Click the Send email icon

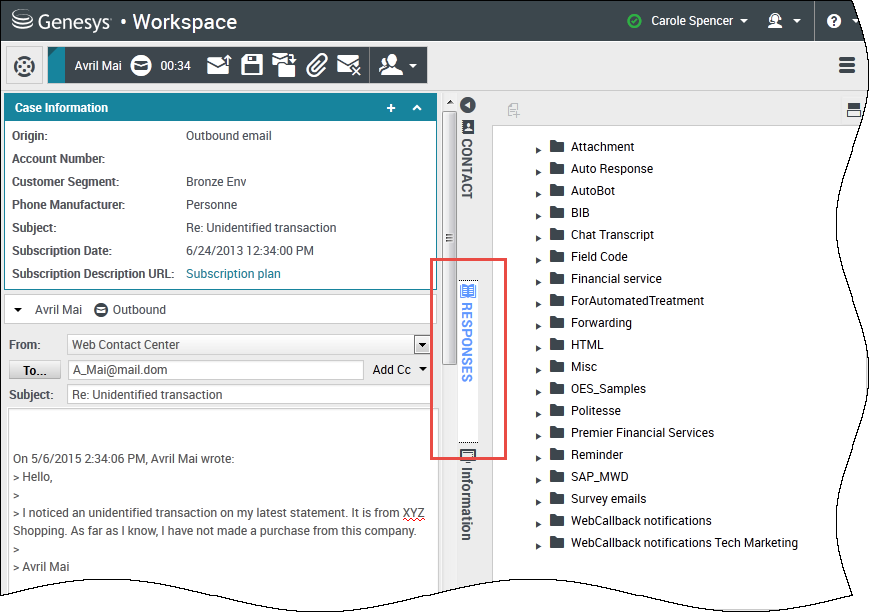tap(219, 66)
